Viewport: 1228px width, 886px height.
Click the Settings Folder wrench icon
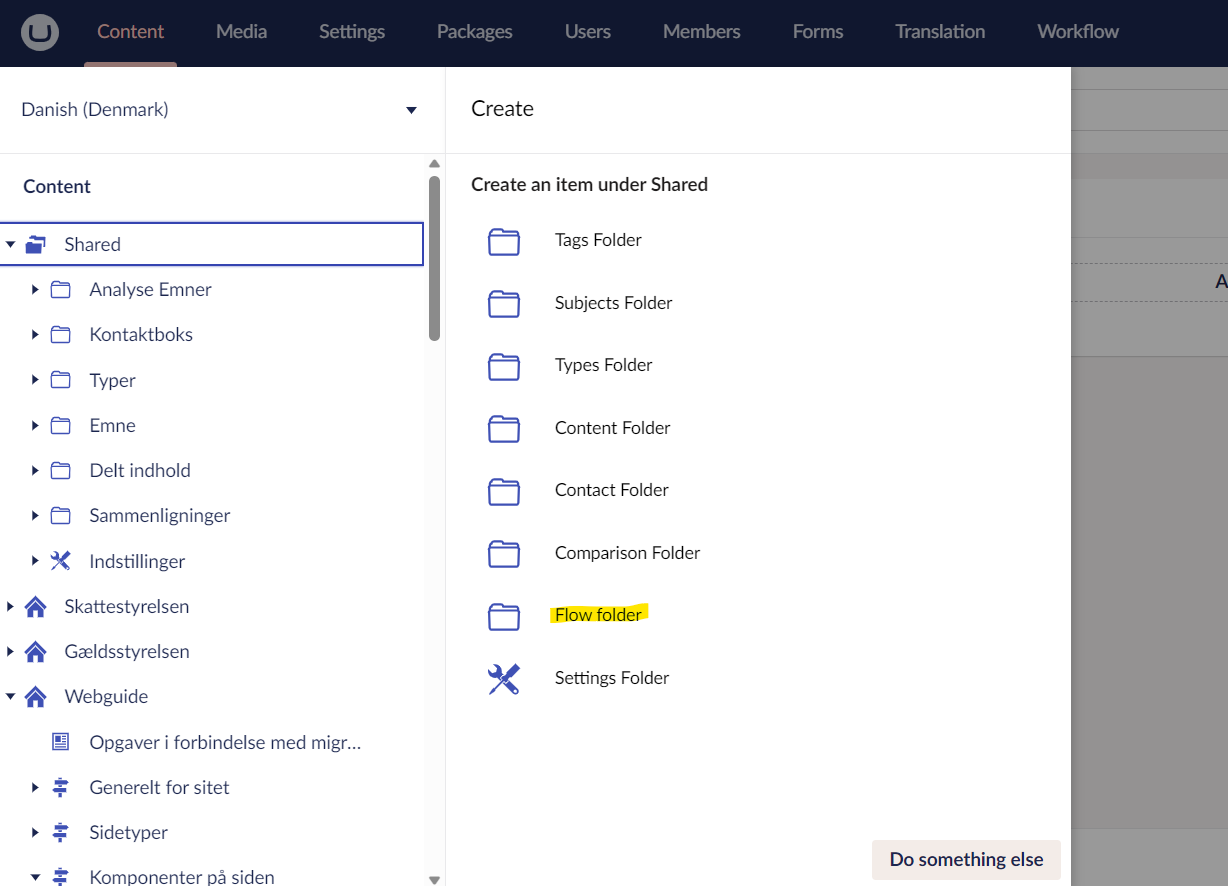(x=504, y=679)
